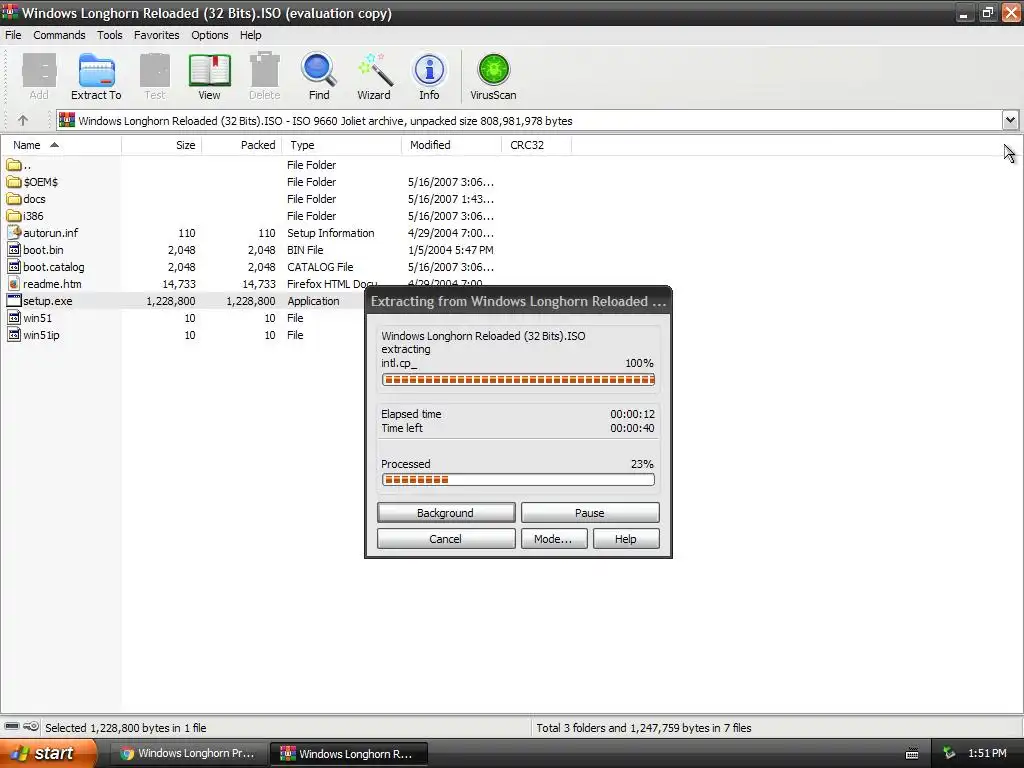1024x768 pixels.
Task: Click the Mode... button
Action: pos(553,539)
